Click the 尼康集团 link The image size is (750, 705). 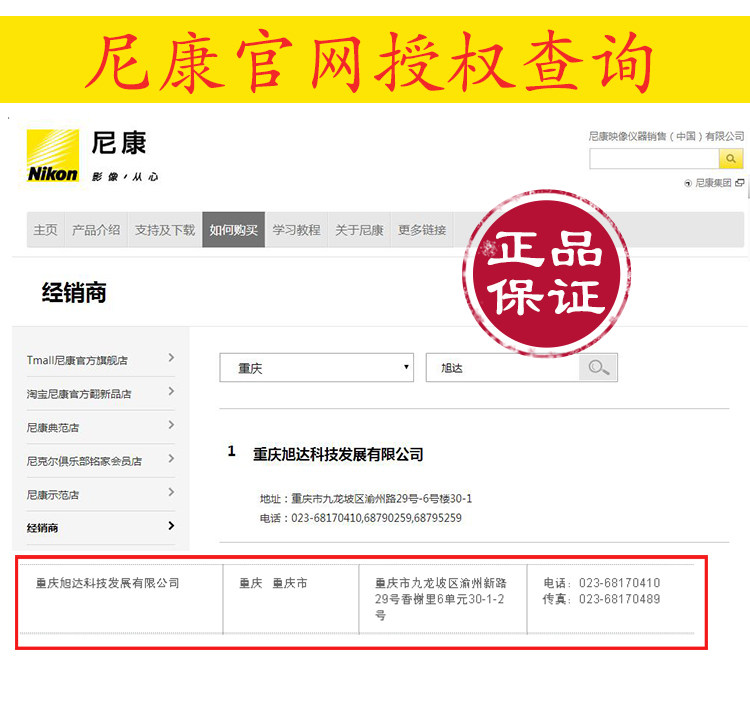[713, 183]
